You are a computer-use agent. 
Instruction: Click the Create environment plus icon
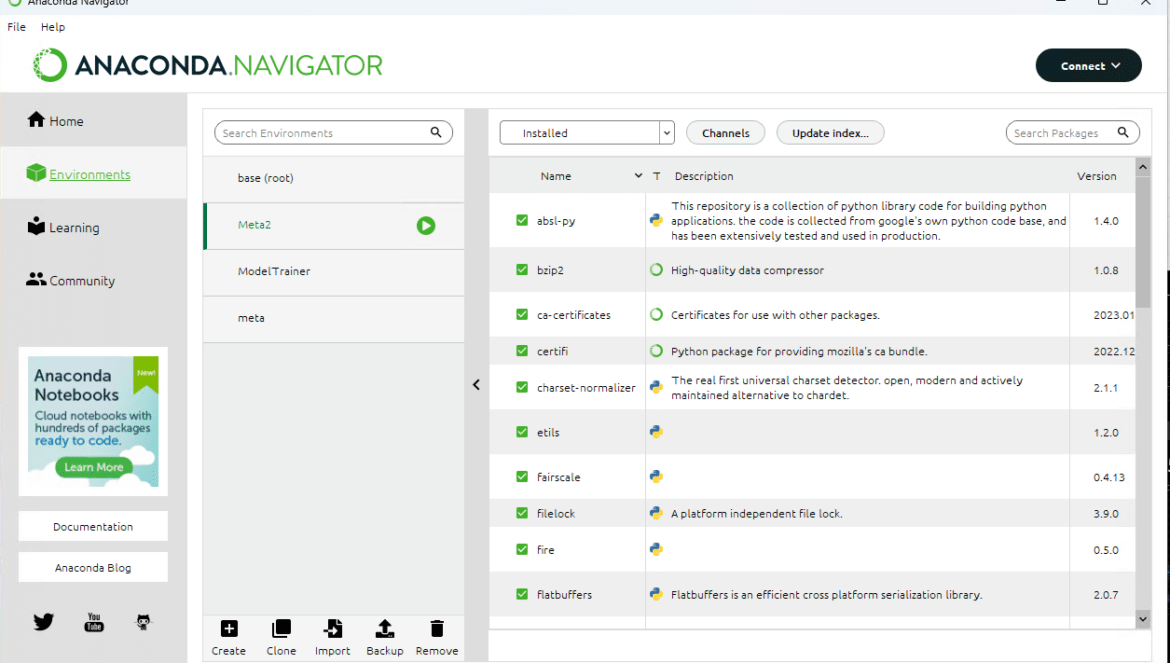pos(229,629)
